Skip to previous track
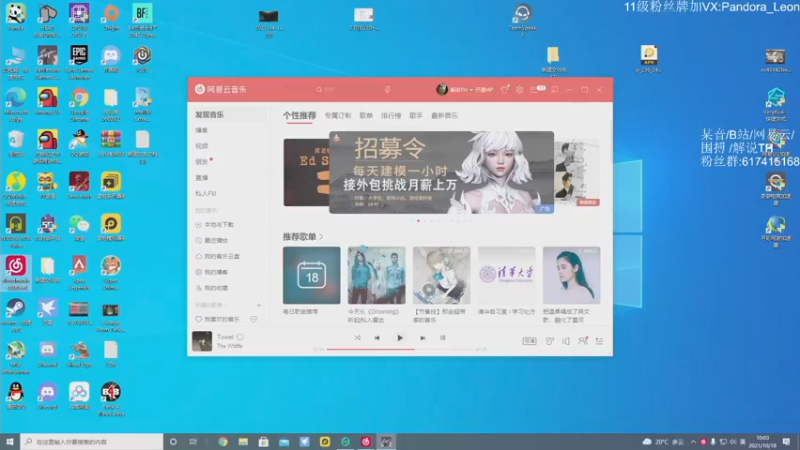Image resolution: width=800 pixels, height=450 pixels. 377,338
